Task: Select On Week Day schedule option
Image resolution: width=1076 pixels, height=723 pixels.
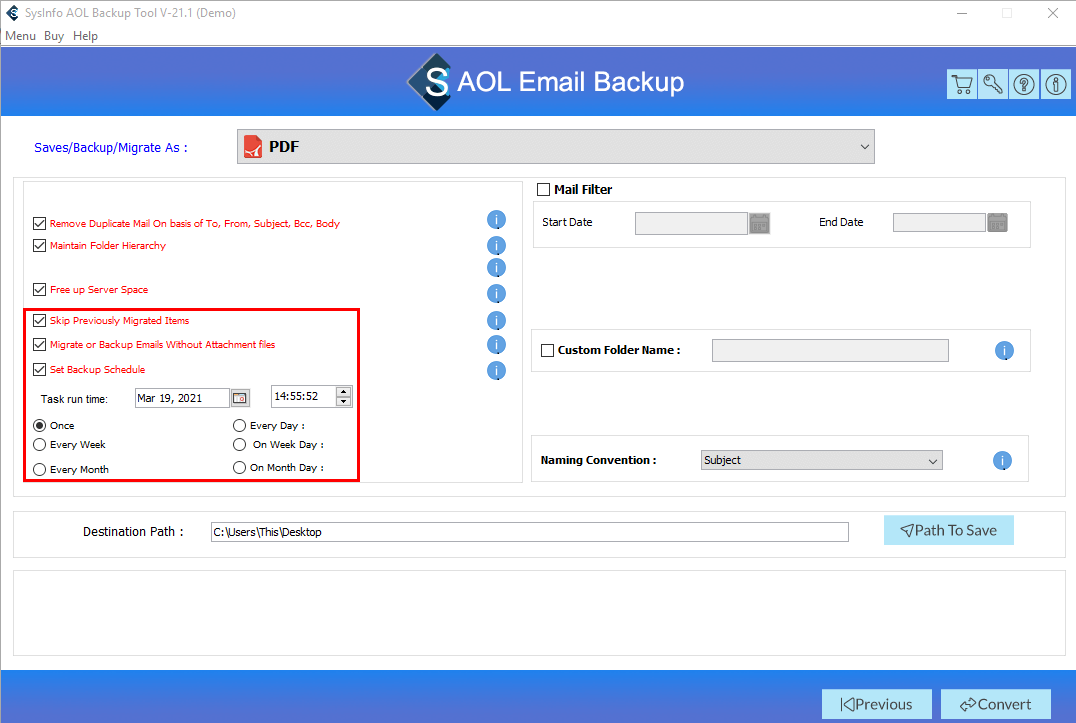Action: click(239, 445)
